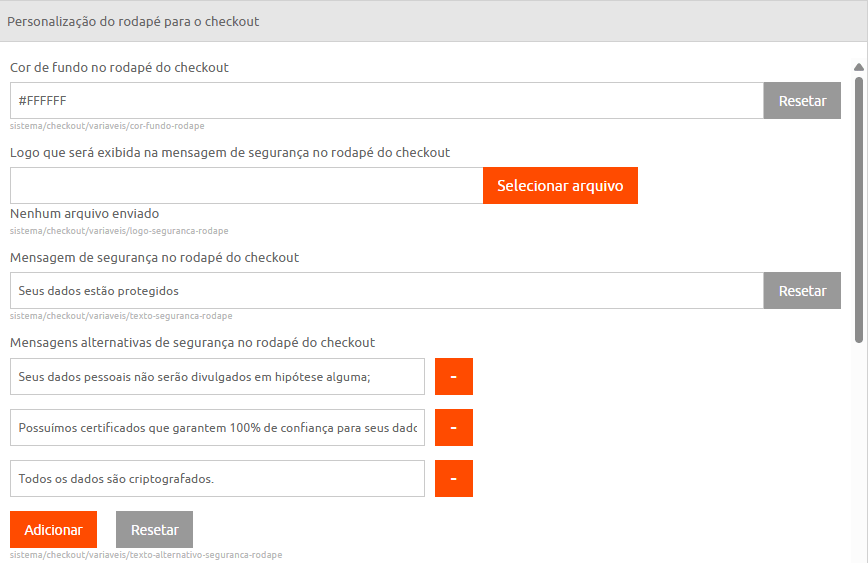
Task: Delete the "Possuímos certificados" message with minus button
Action: click(x=453, y=428)
